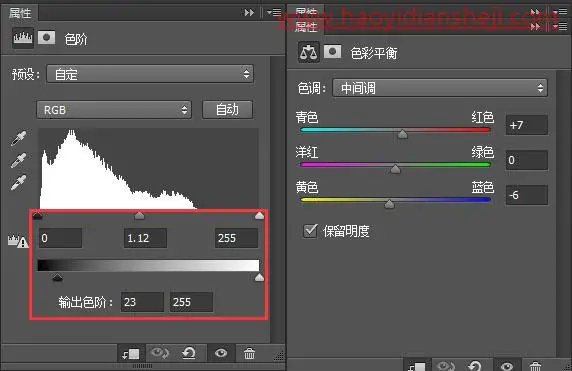Toggle Levels layer visibility eye icon
Image resolution: width=572 pixels, height=371 pixels.
click(x=221, y=353)
